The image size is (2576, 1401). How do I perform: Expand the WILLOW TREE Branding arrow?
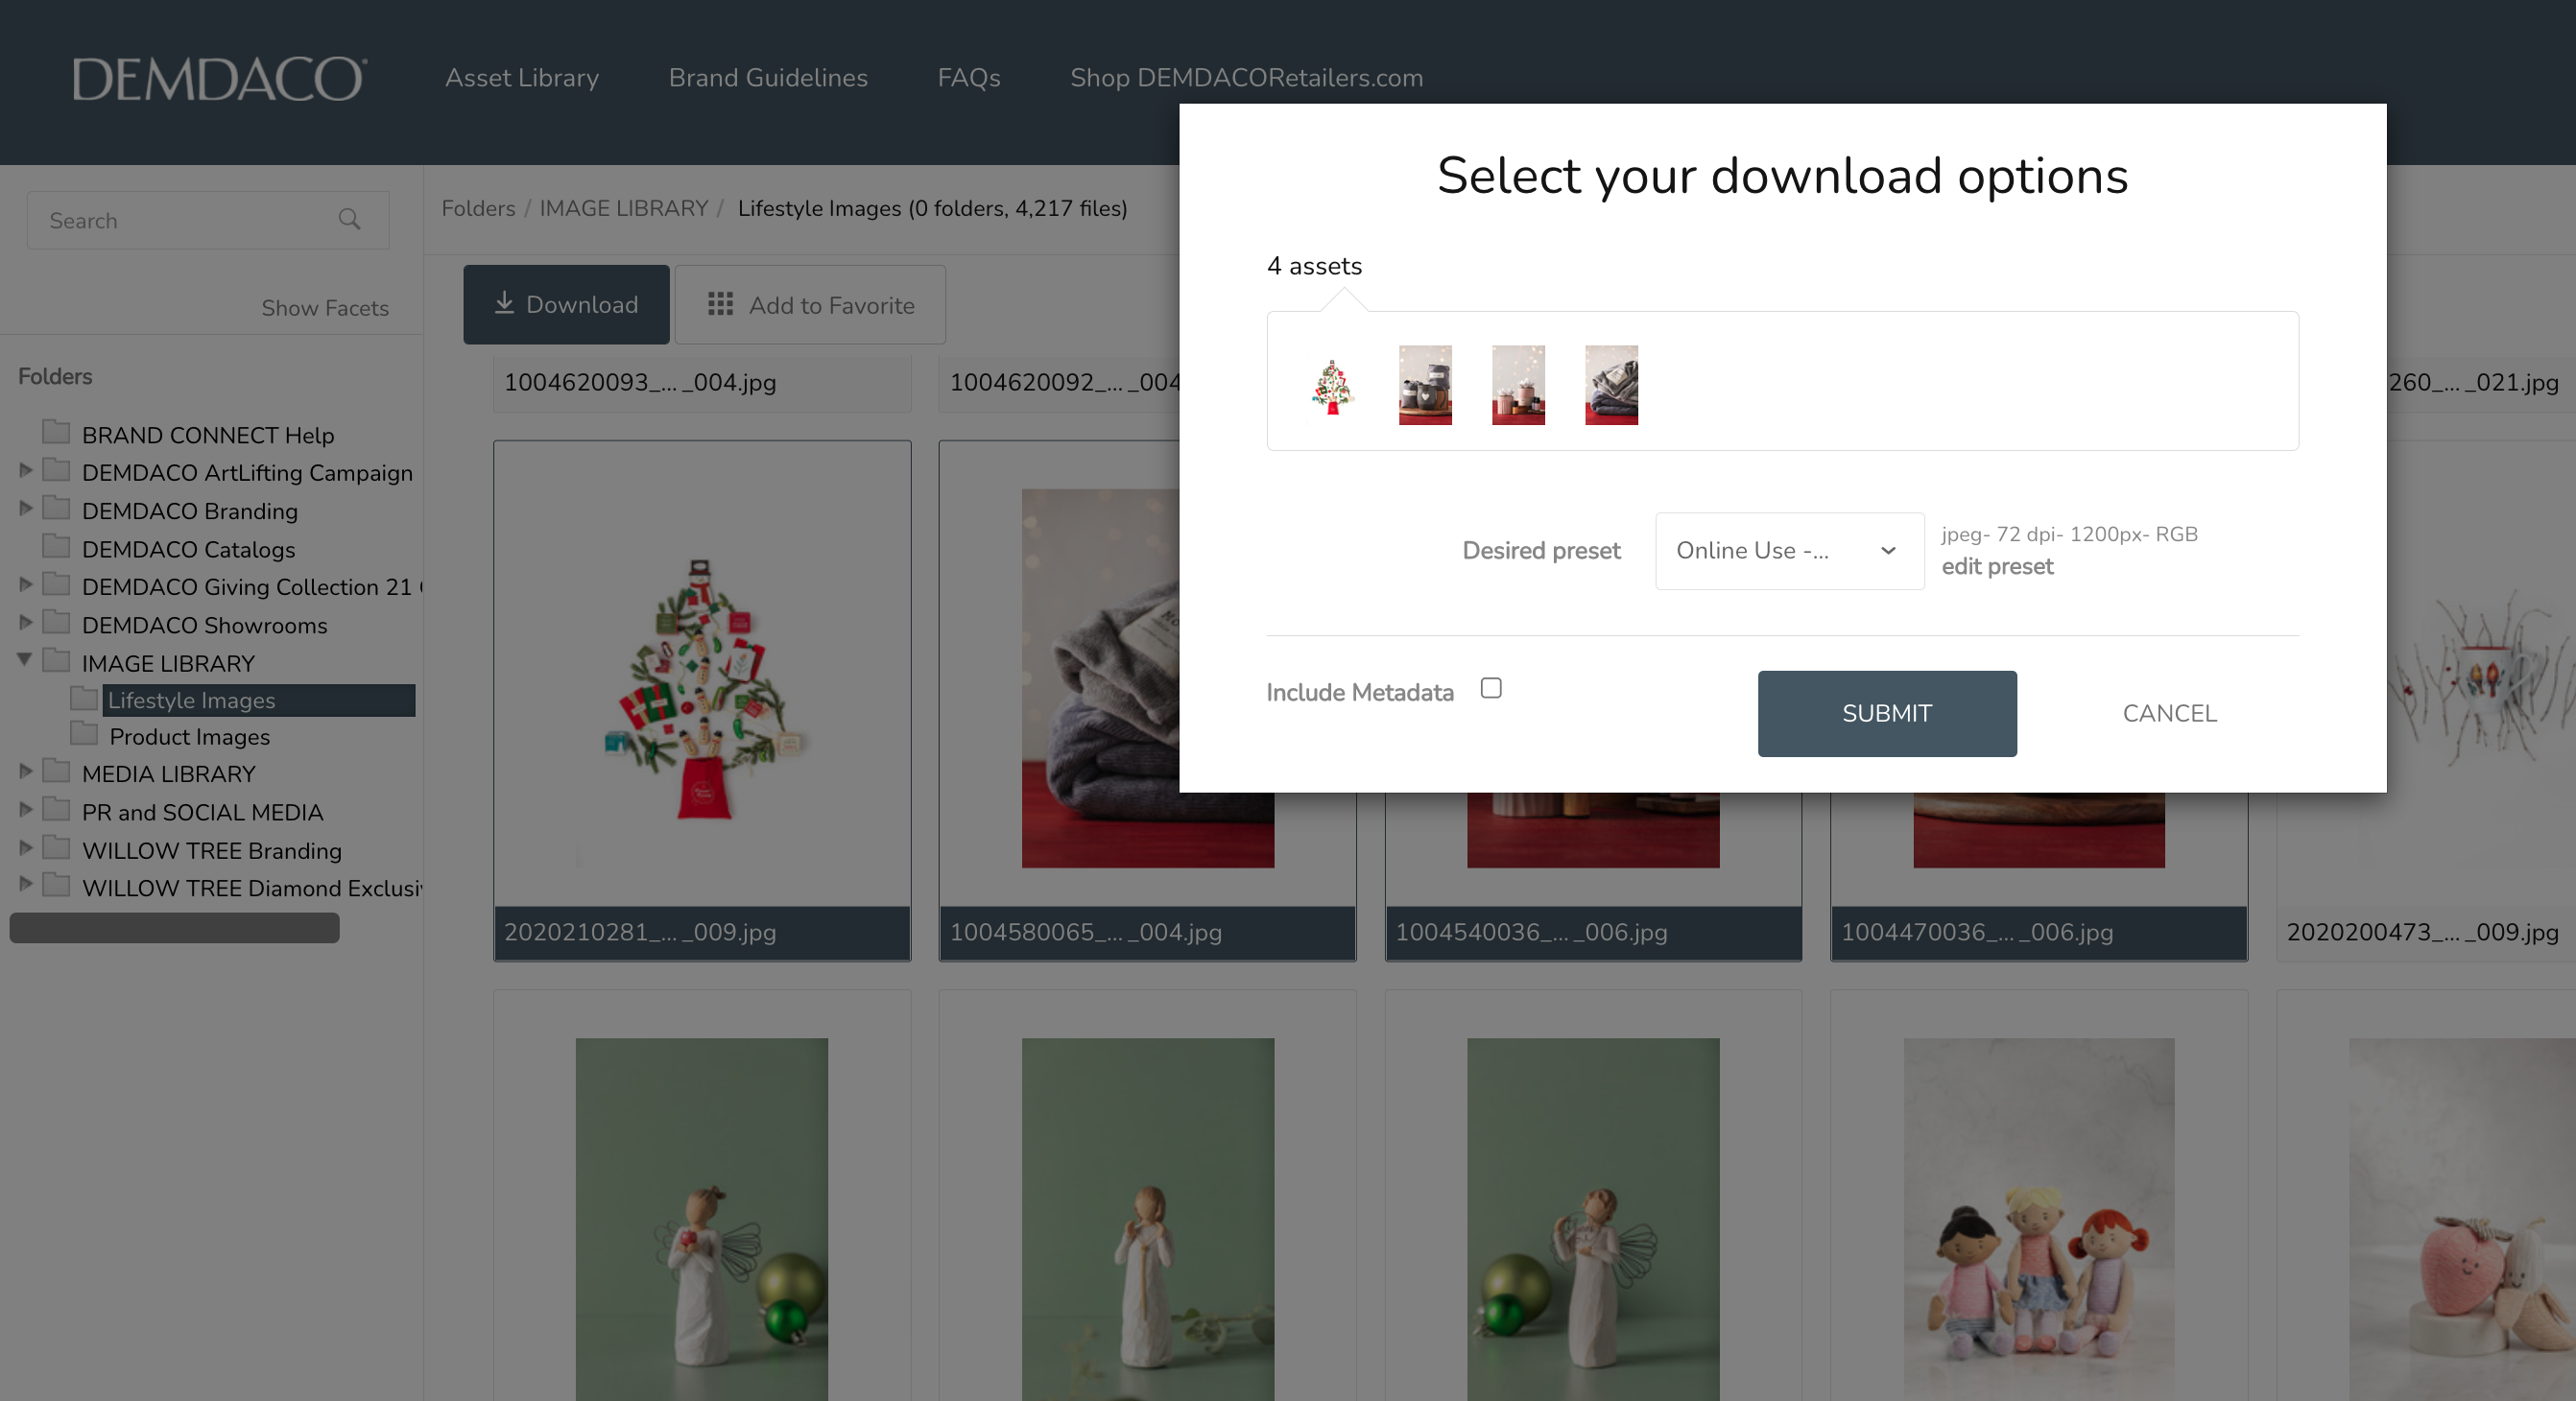click(26, 848)
